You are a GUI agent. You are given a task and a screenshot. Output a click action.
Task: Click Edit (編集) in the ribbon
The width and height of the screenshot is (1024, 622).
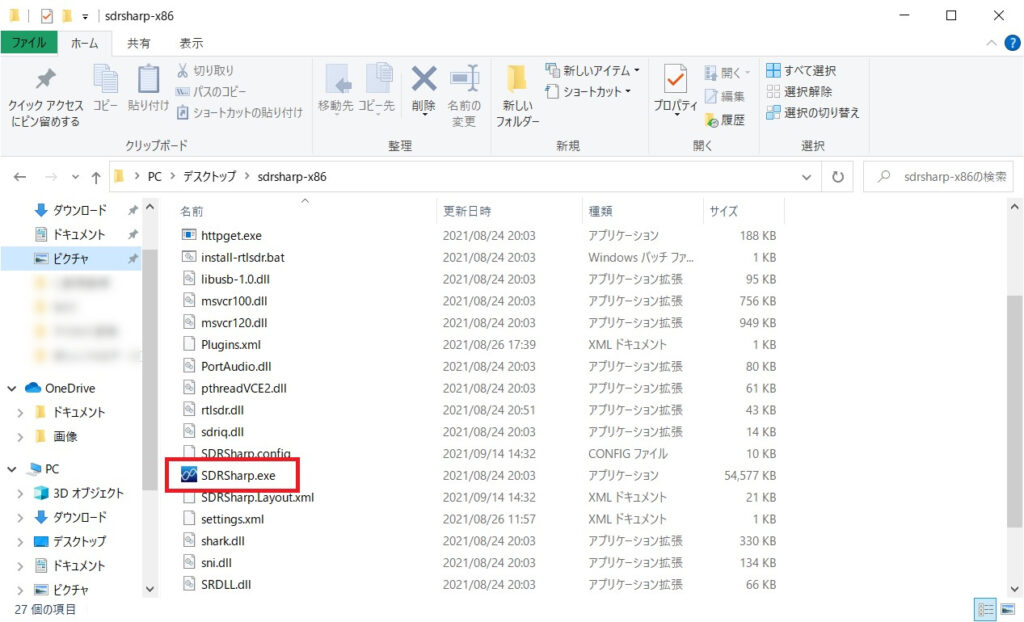[724, 97]
